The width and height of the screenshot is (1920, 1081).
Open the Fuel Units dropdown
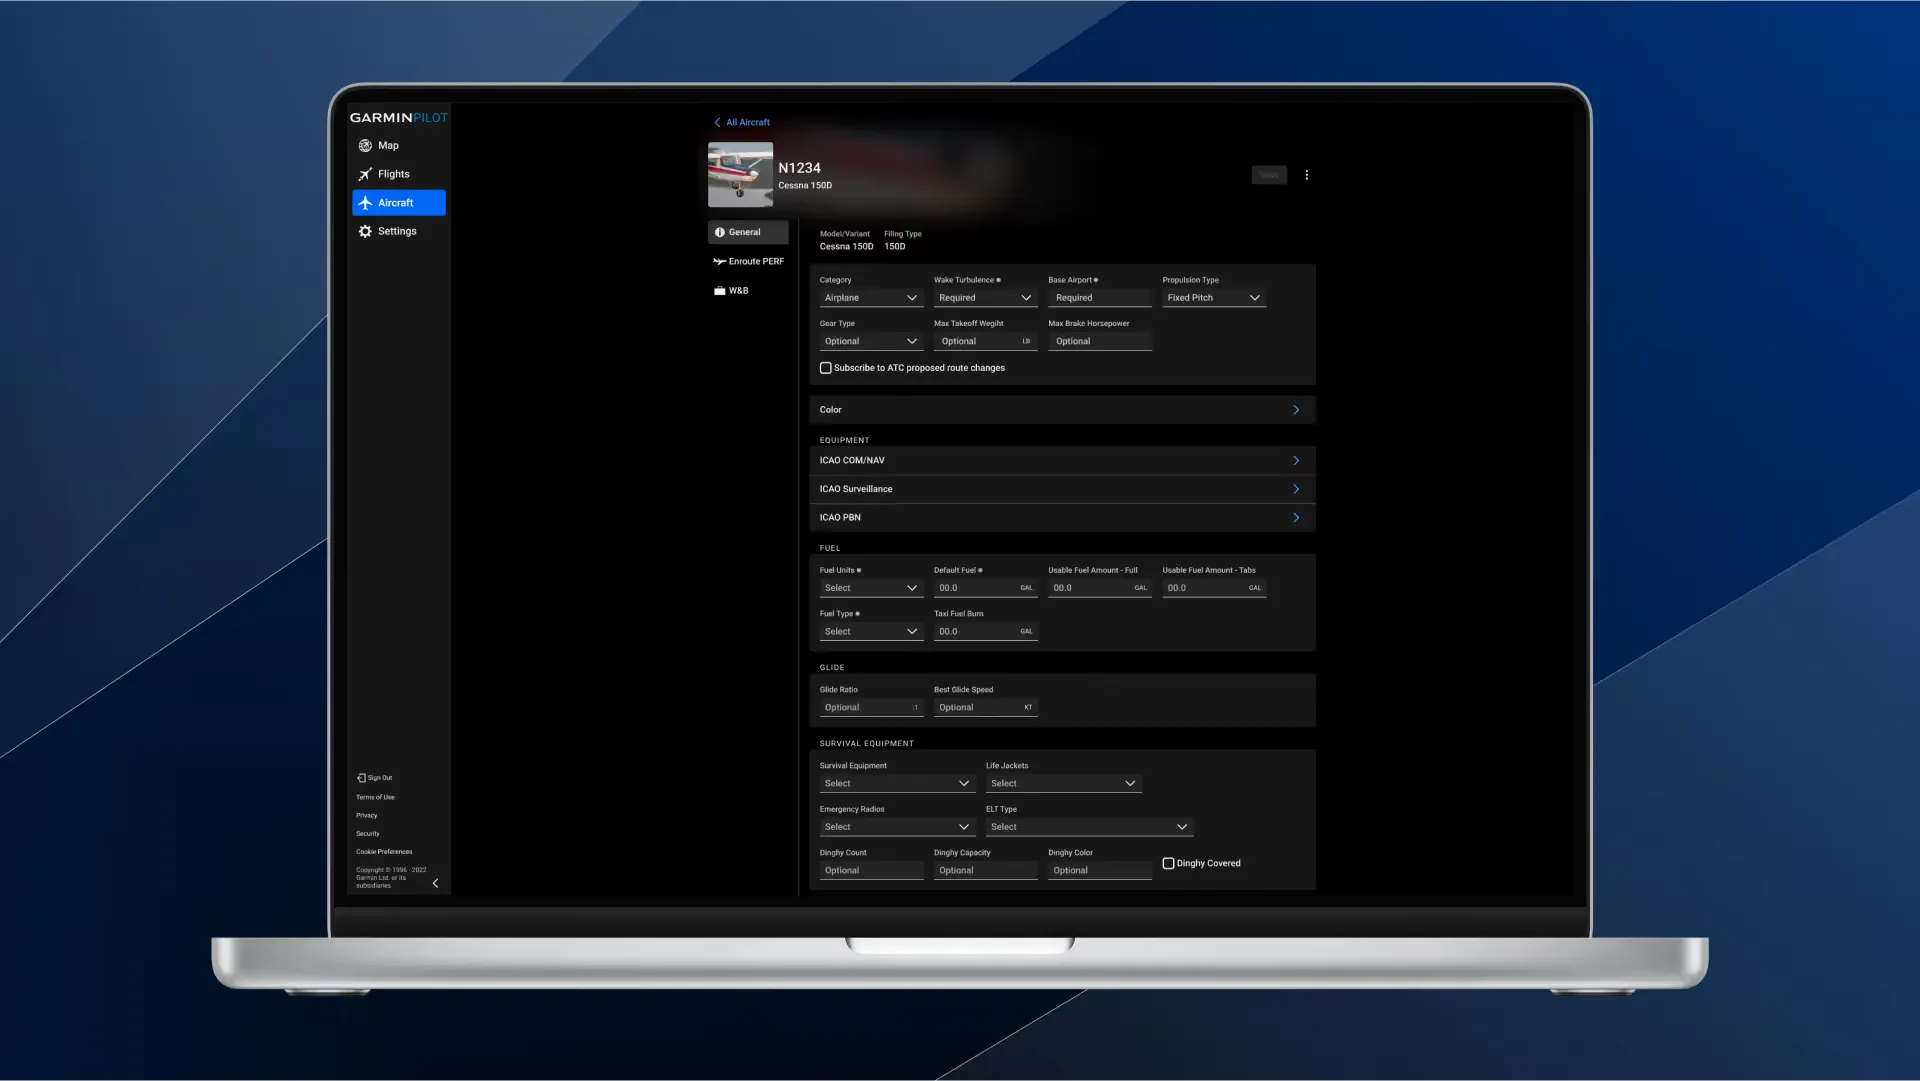pos(871,588)
